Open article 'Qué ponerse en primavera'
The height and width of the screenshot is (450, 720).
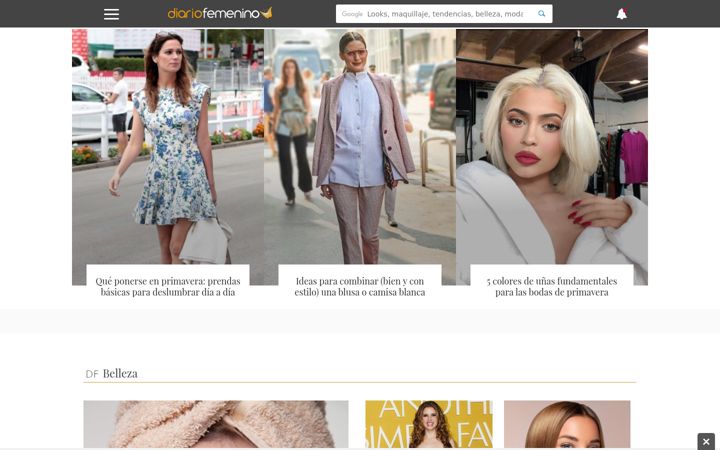pos(168,287)
